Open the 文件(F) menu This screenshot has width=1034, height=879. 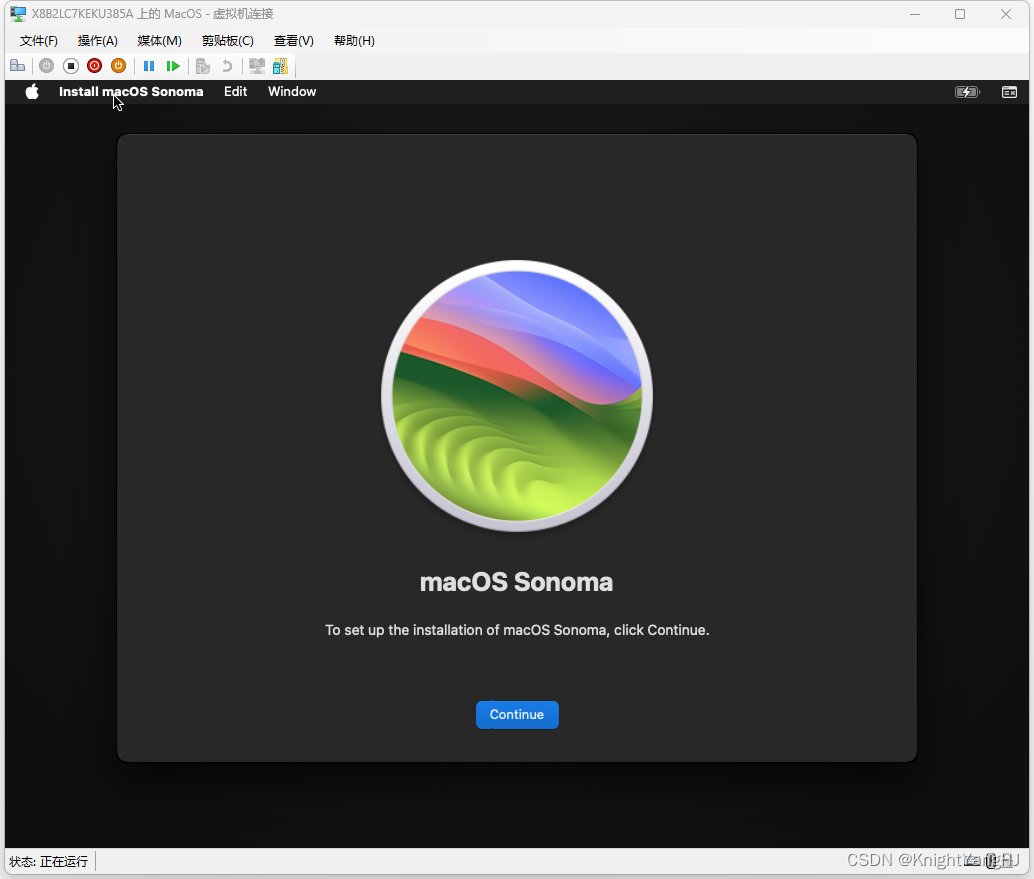tap(39, 41)
